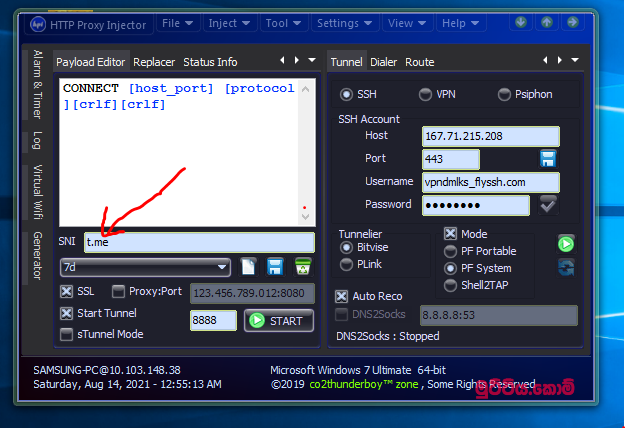Click the SSH Host field 167.71.215.208

[x=491, y=136]
